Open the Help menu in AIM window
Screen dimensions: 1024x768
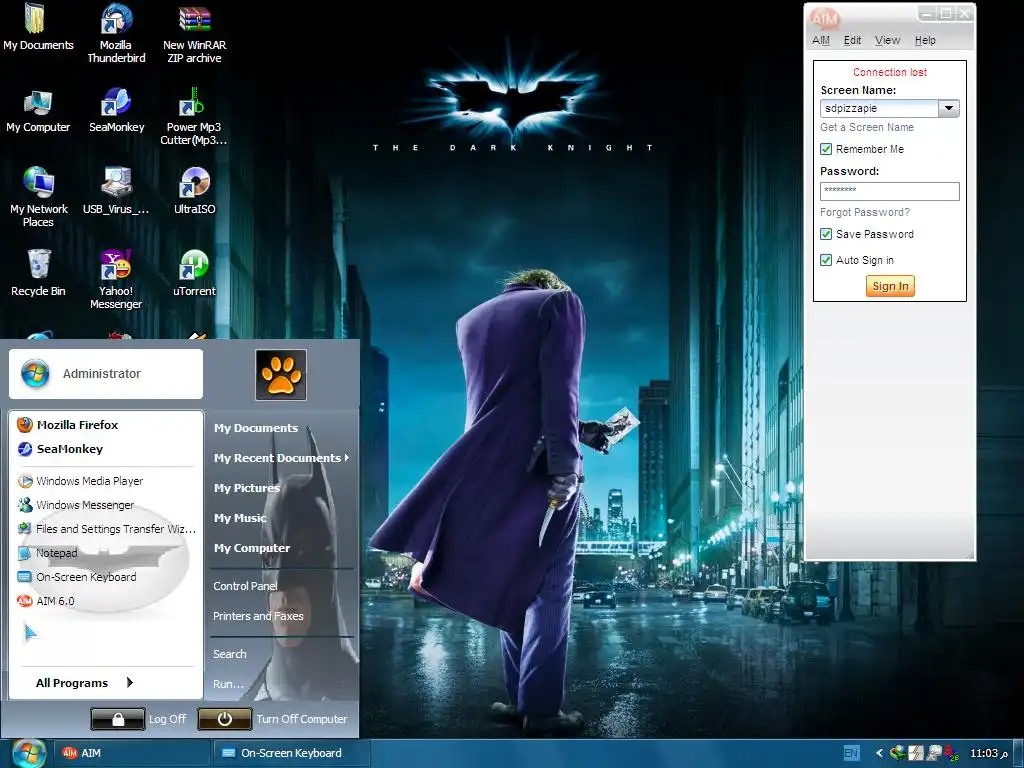(925, 40)
